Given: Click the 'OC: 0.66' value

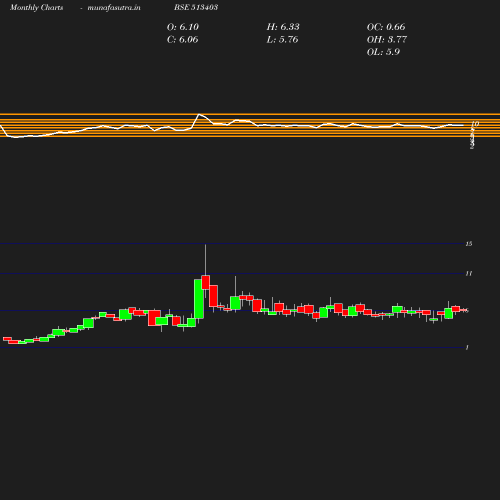Looking at the screenshot, I should 386,27.
